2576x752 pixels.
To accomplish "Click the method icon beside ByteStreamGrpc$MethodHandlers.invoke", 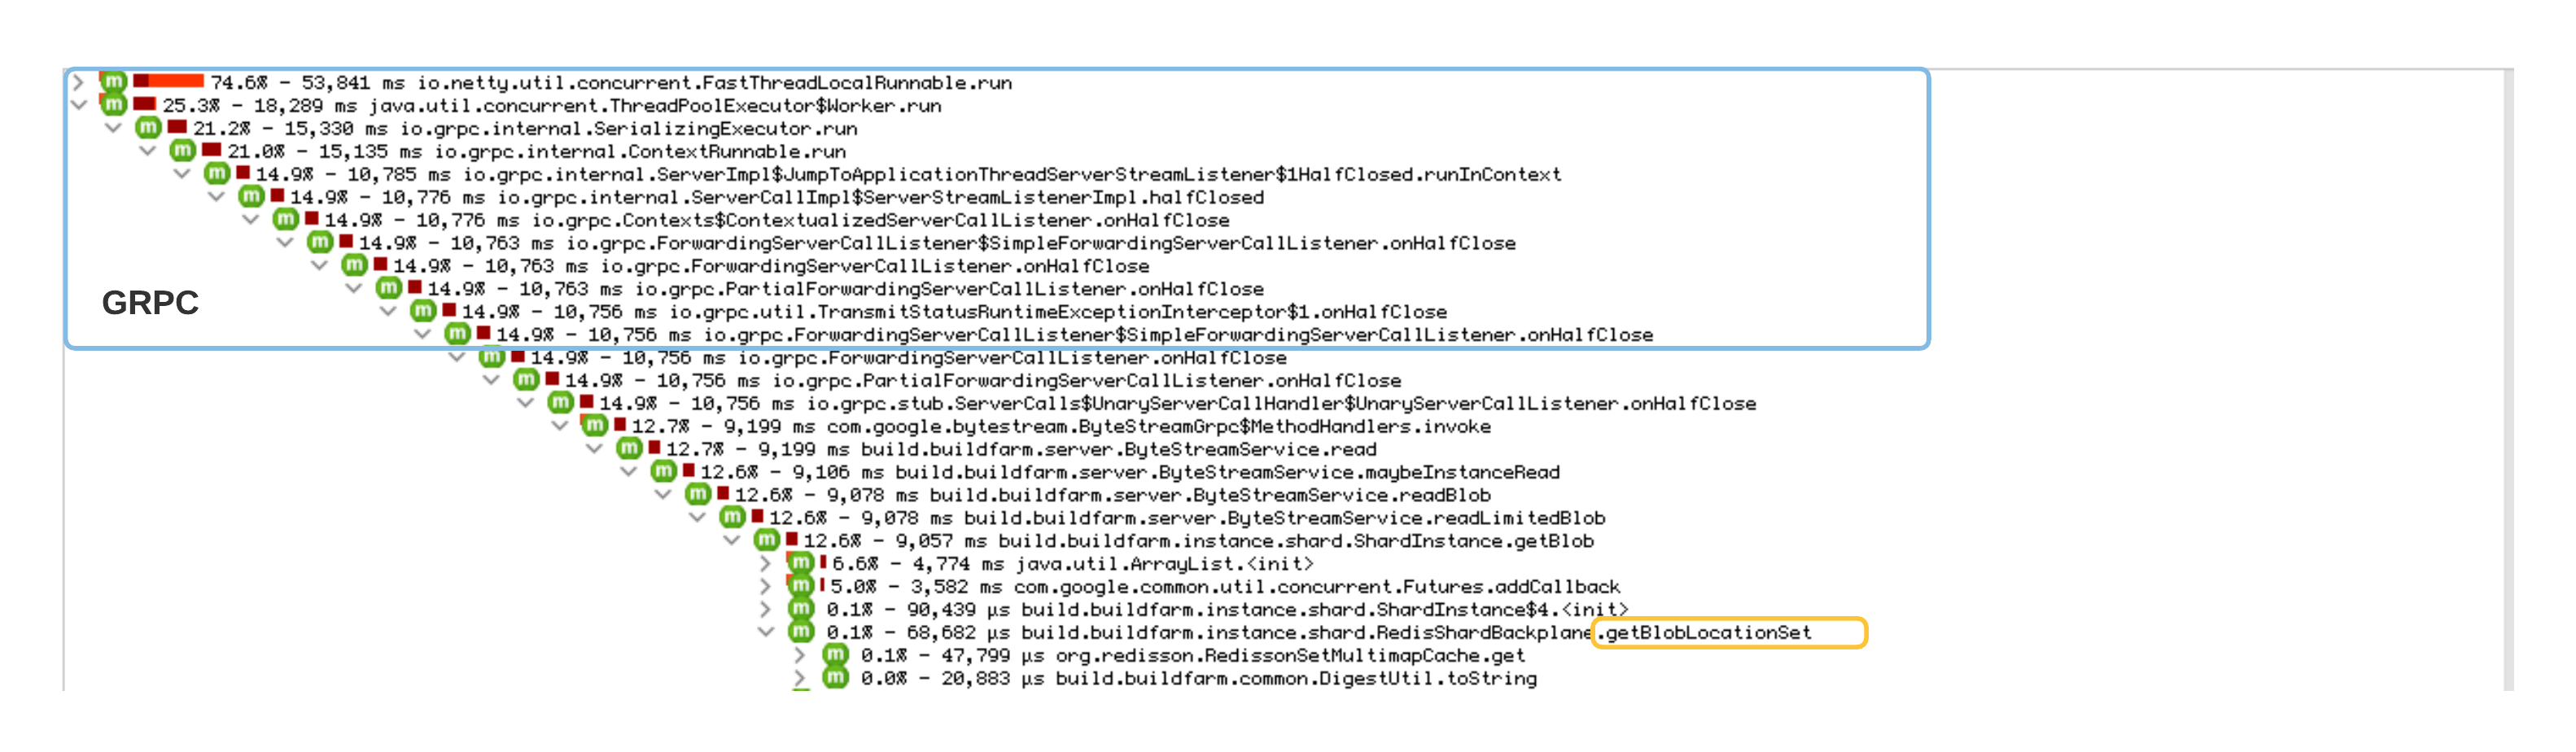I will tap(597, 426).
